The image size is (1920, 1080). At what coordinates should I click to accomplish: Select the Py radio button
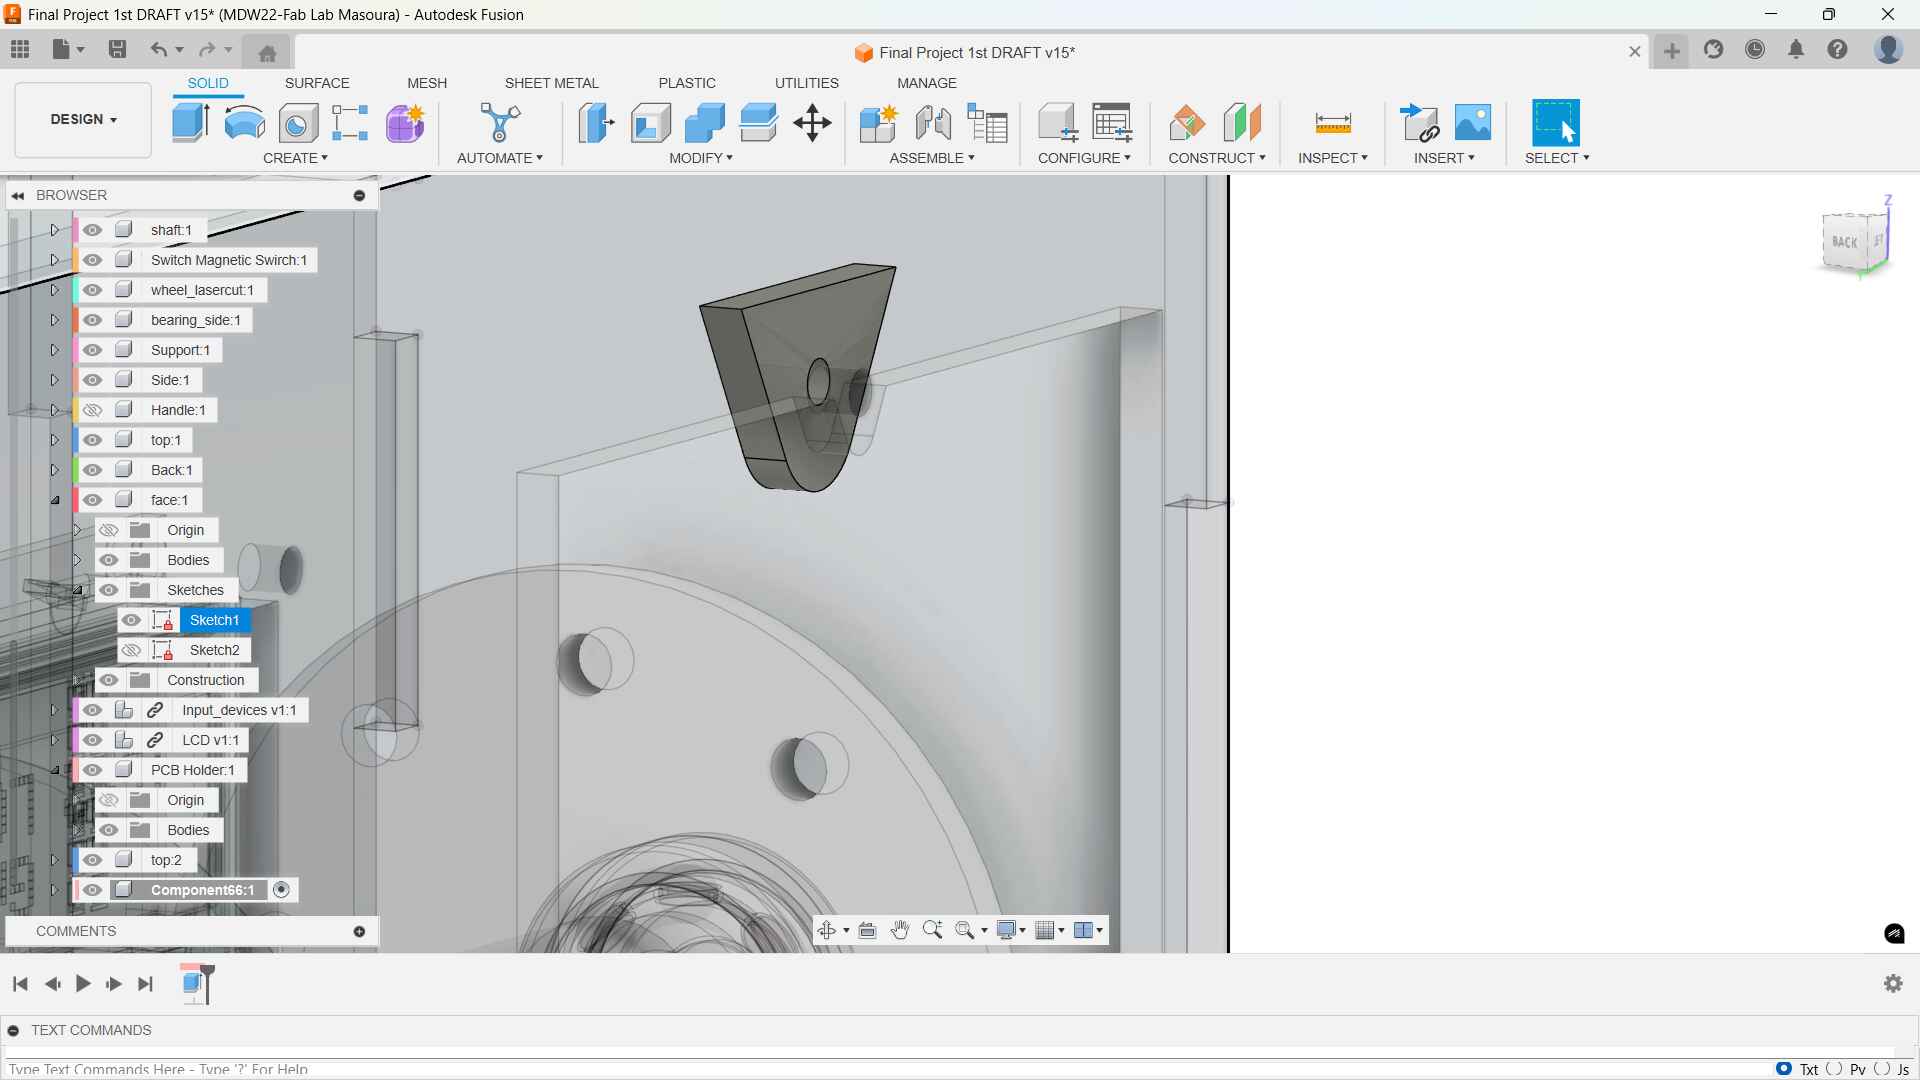[x=1835, y=1069]
